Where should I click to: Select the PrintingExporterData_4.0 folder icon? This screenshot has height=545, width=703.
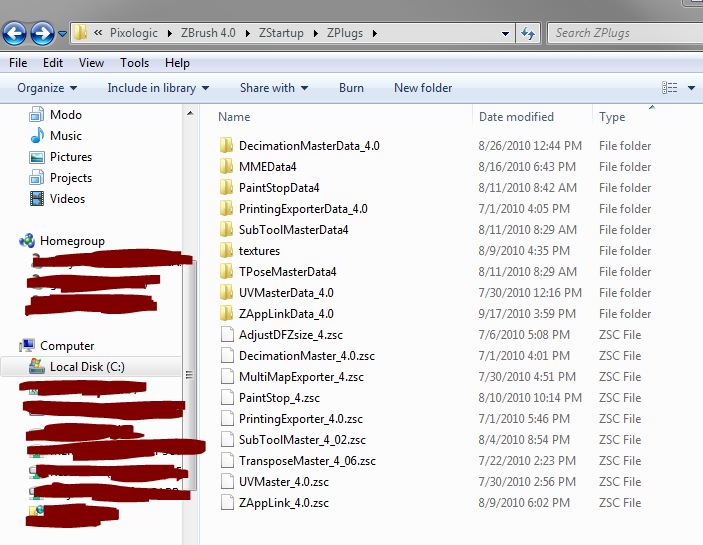(x=226, y=209)
